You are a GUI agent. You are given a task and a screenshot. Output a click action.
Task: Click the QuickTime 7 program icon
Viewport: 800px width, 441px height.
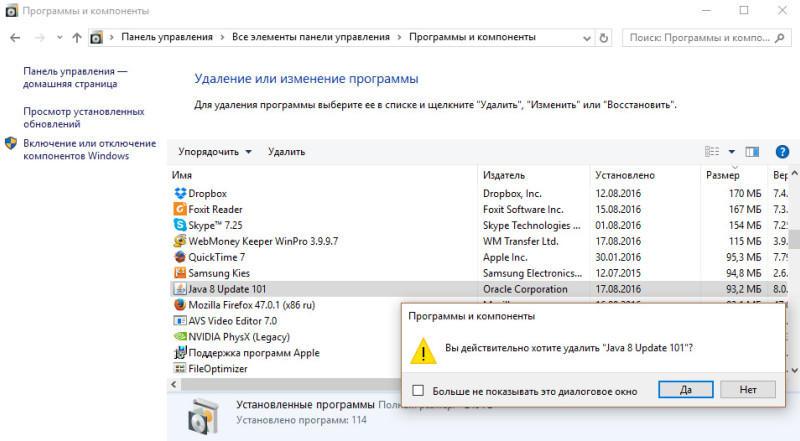tap(180, 257)
